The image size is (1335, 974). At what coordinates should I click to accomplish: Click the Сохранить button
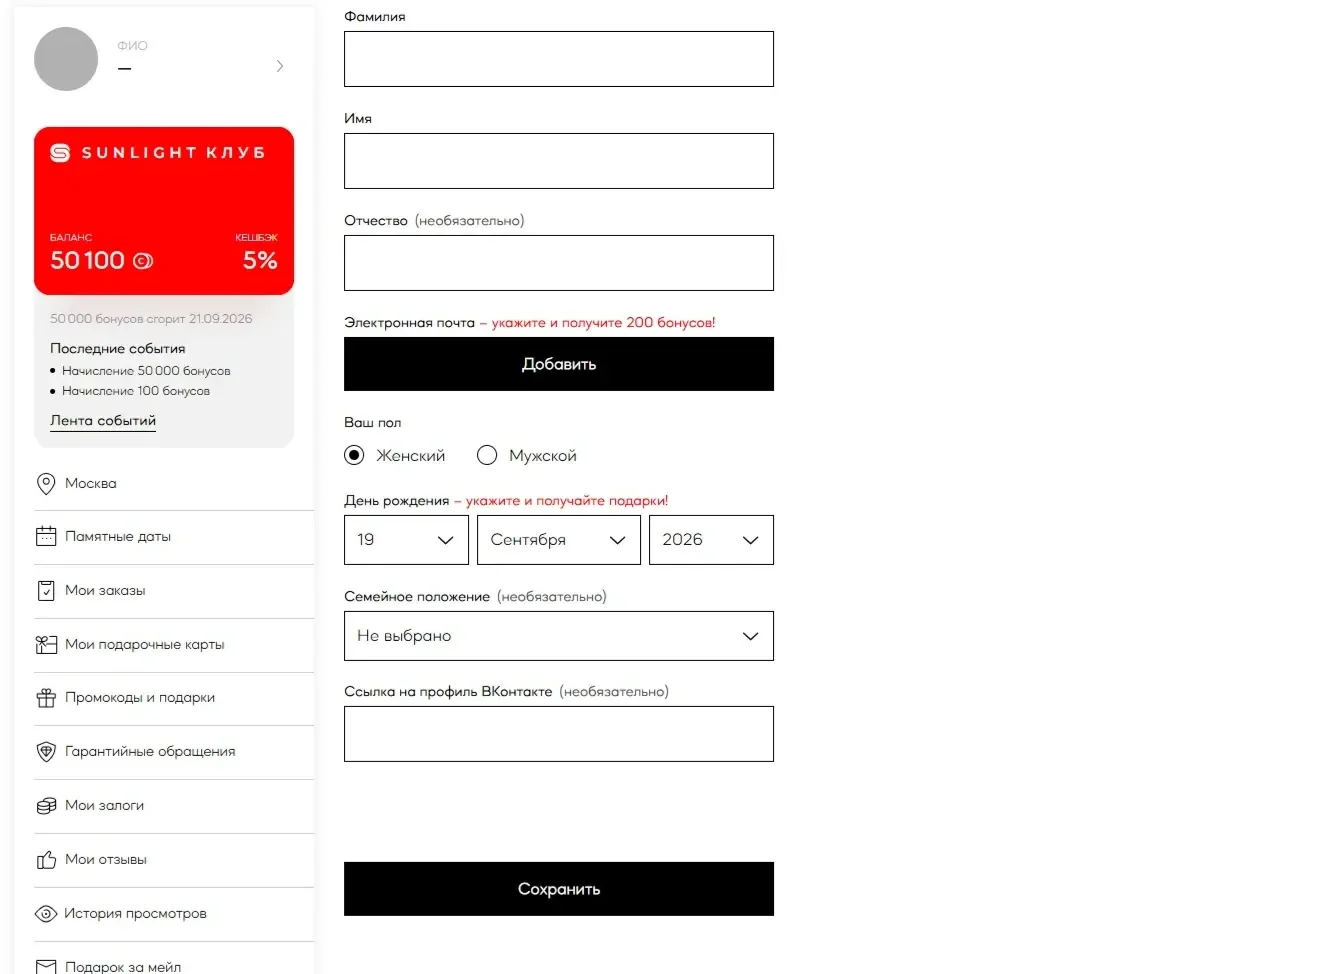click(x=559, y=889)
